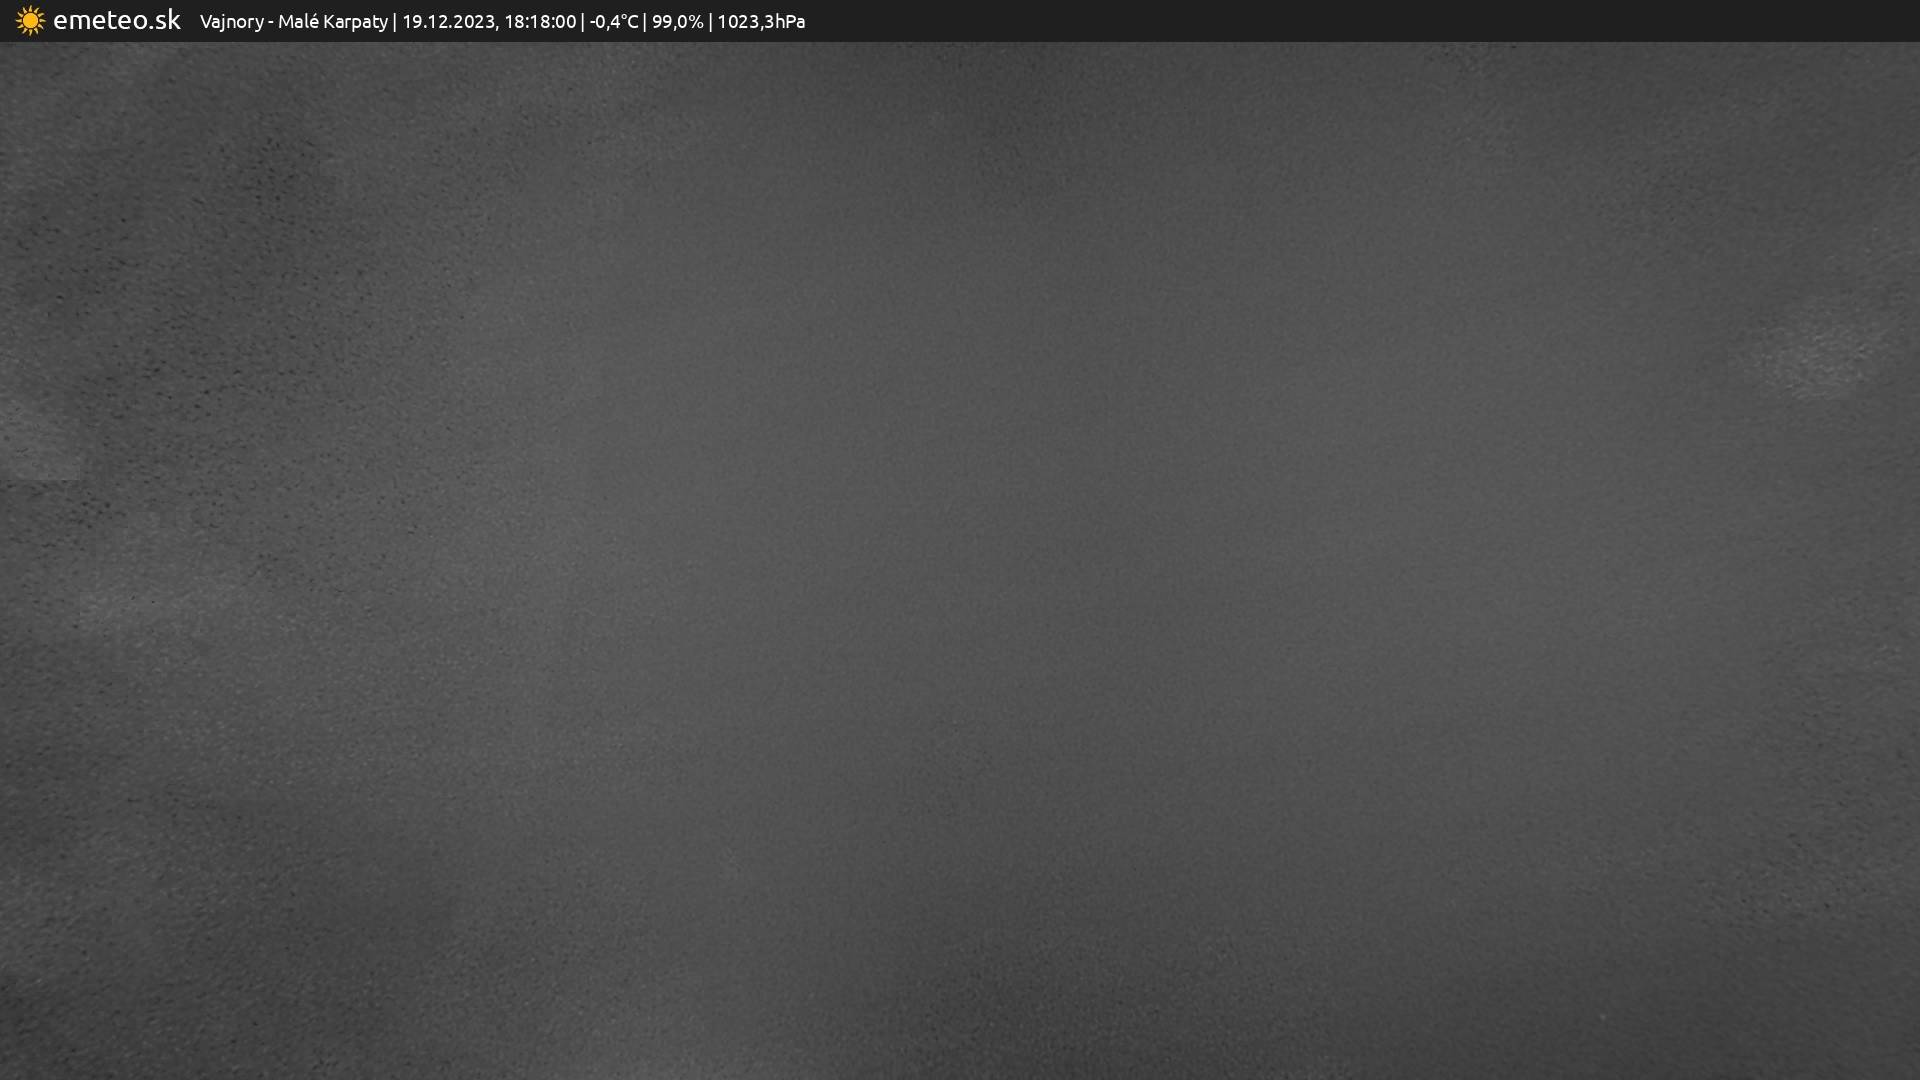1920x1080 pixels.
Task: Click the temperature reading -0,4°C
Action: click(613, 22)
